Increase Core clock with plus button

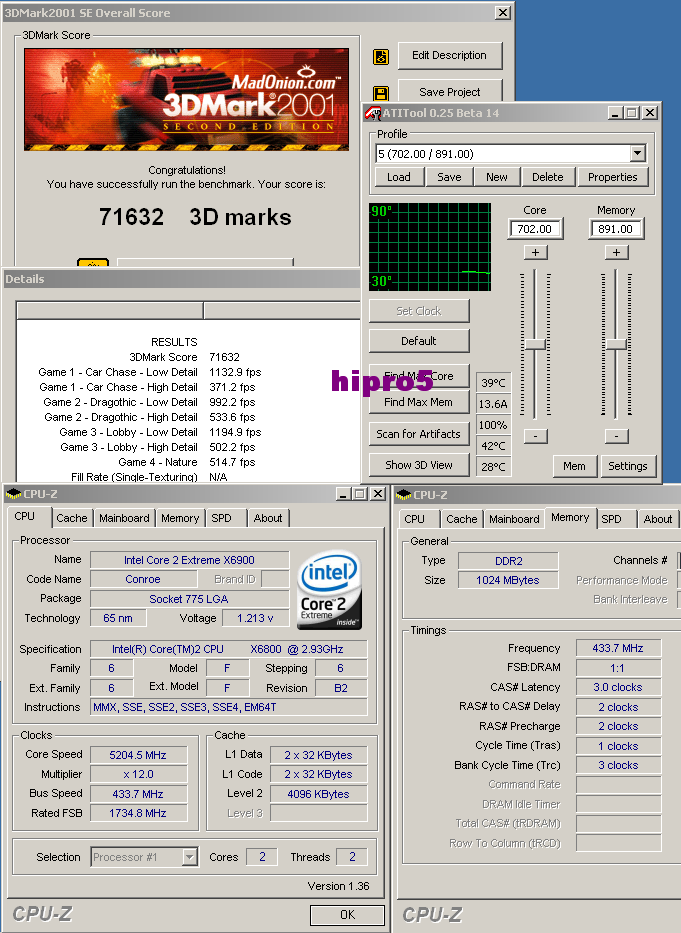point(535,252)
